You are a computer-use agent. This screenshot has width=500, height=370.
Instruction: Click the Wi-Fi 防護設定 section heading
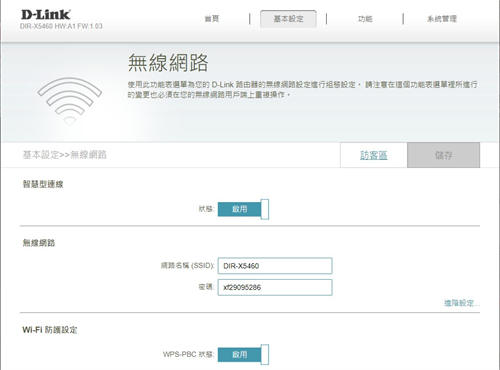pos(50,330)
